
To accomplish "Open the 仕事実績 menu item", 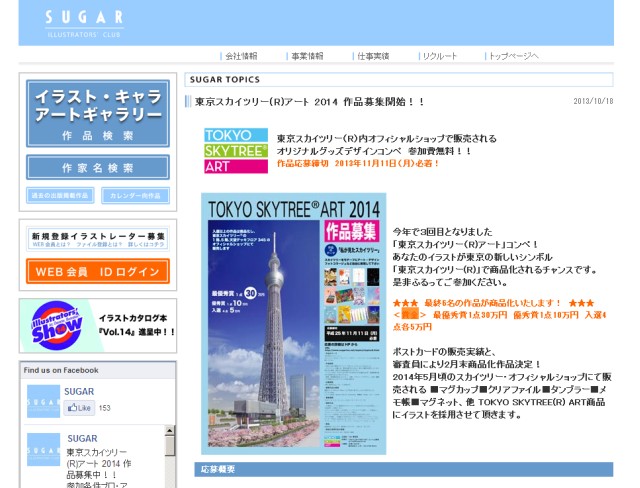I will click(373, 56).
